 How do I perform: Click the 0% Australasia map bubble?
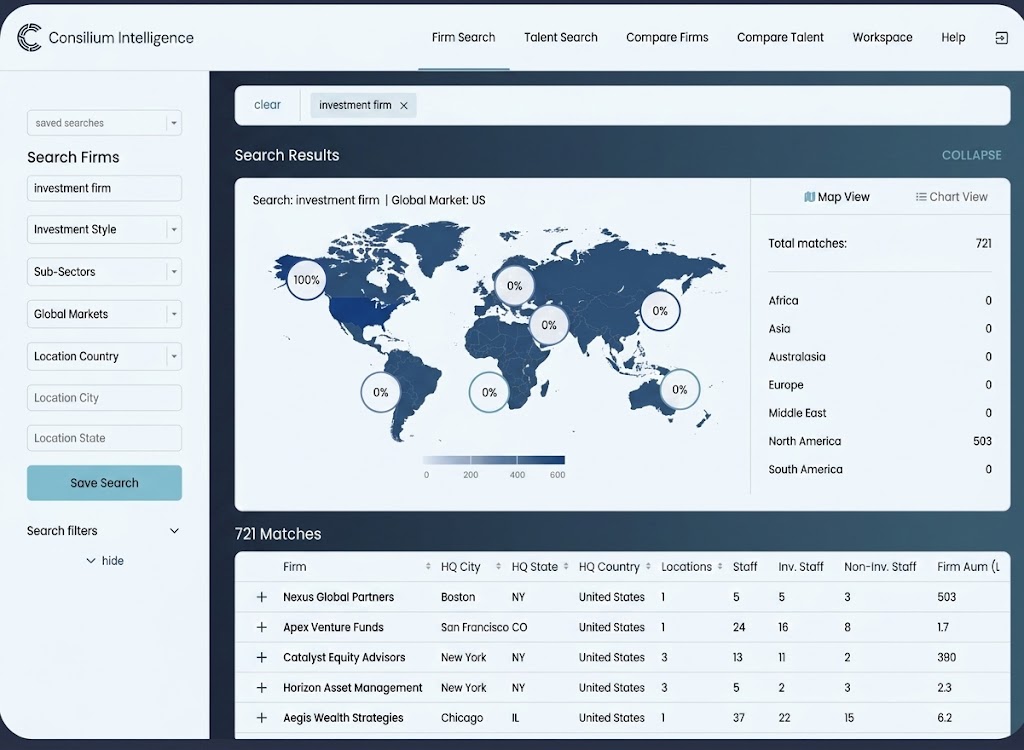pos(679,389)
